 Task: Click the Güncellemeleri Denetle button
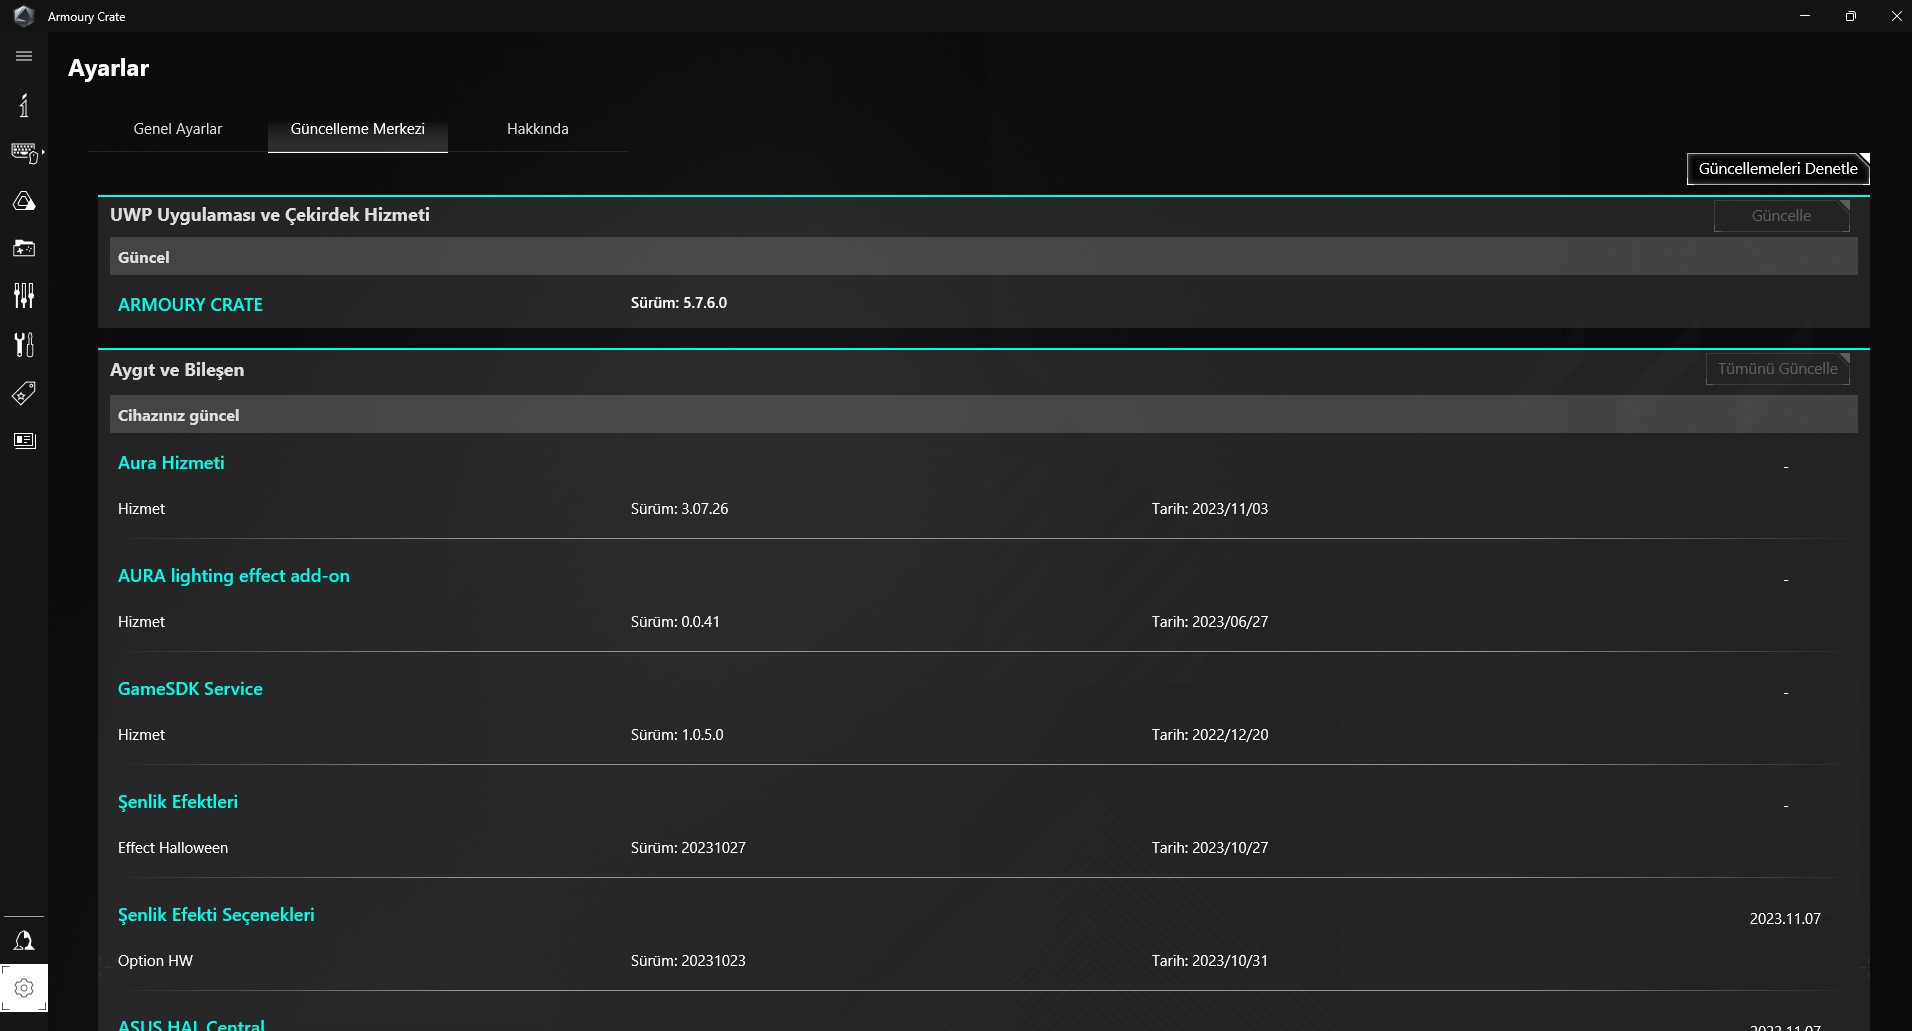click(1778, 169)
